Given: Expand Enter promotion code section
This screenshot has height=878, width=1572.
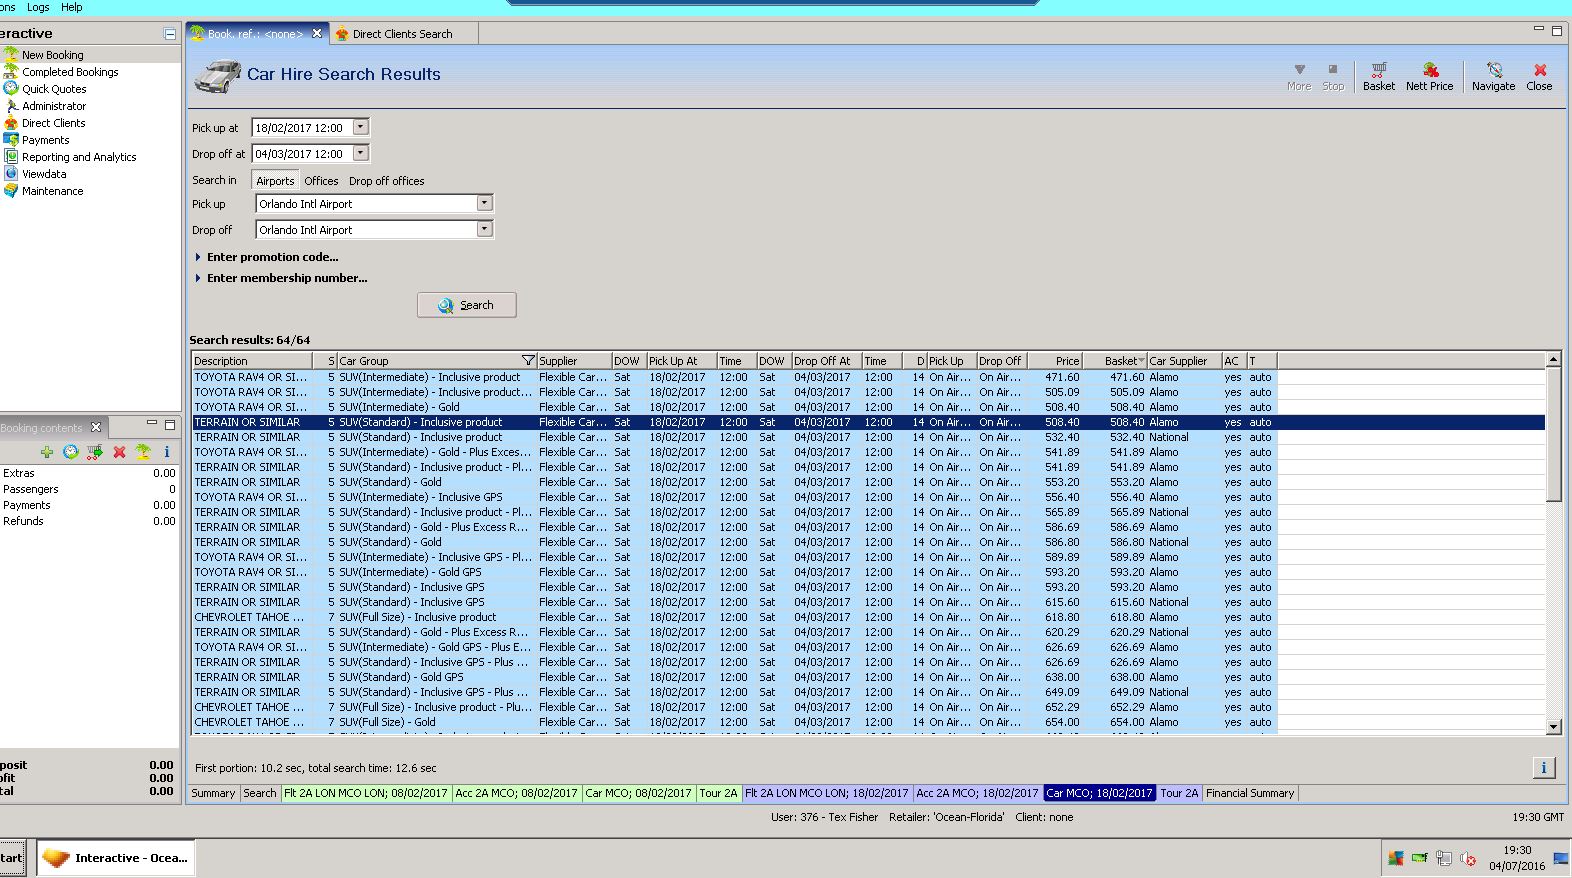Looking at the screenshot, I should pos(272,257).
